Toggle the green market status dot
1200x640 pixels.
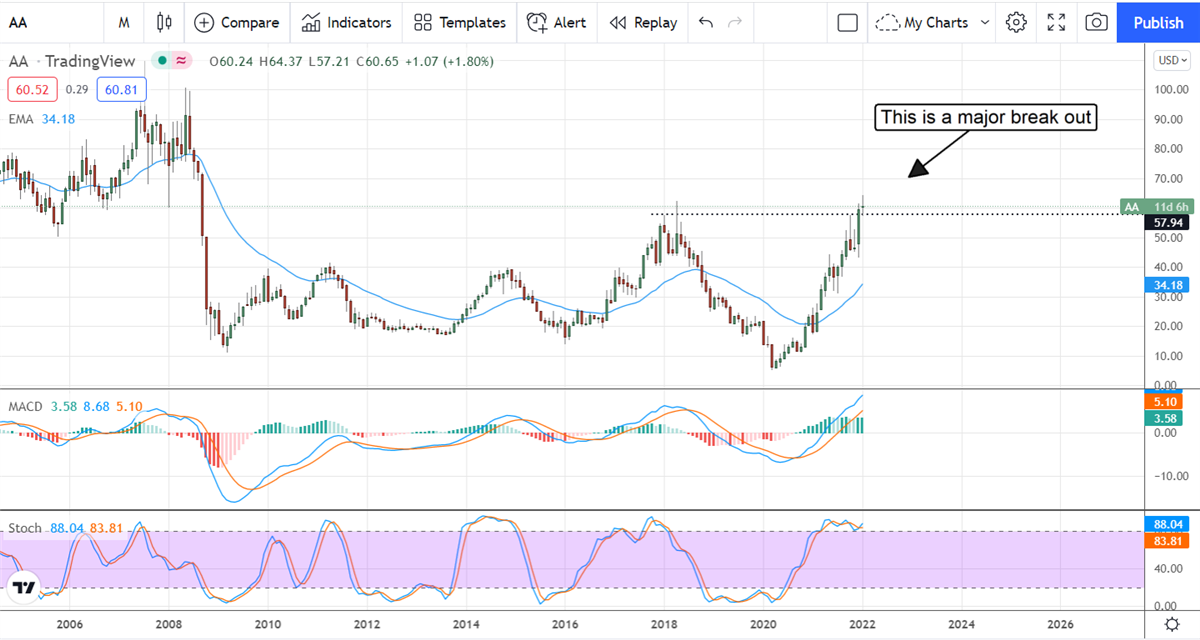click(x=161, y=61)
